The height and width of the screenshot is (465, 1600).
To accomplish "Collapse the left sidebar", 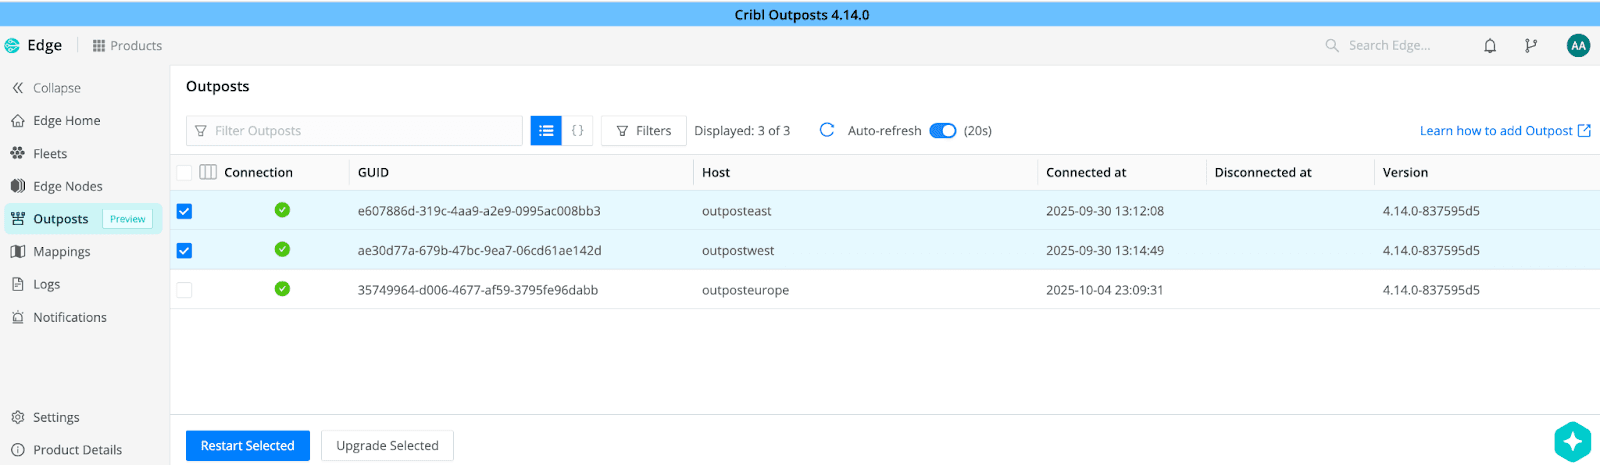I will (x=47, y=88).
